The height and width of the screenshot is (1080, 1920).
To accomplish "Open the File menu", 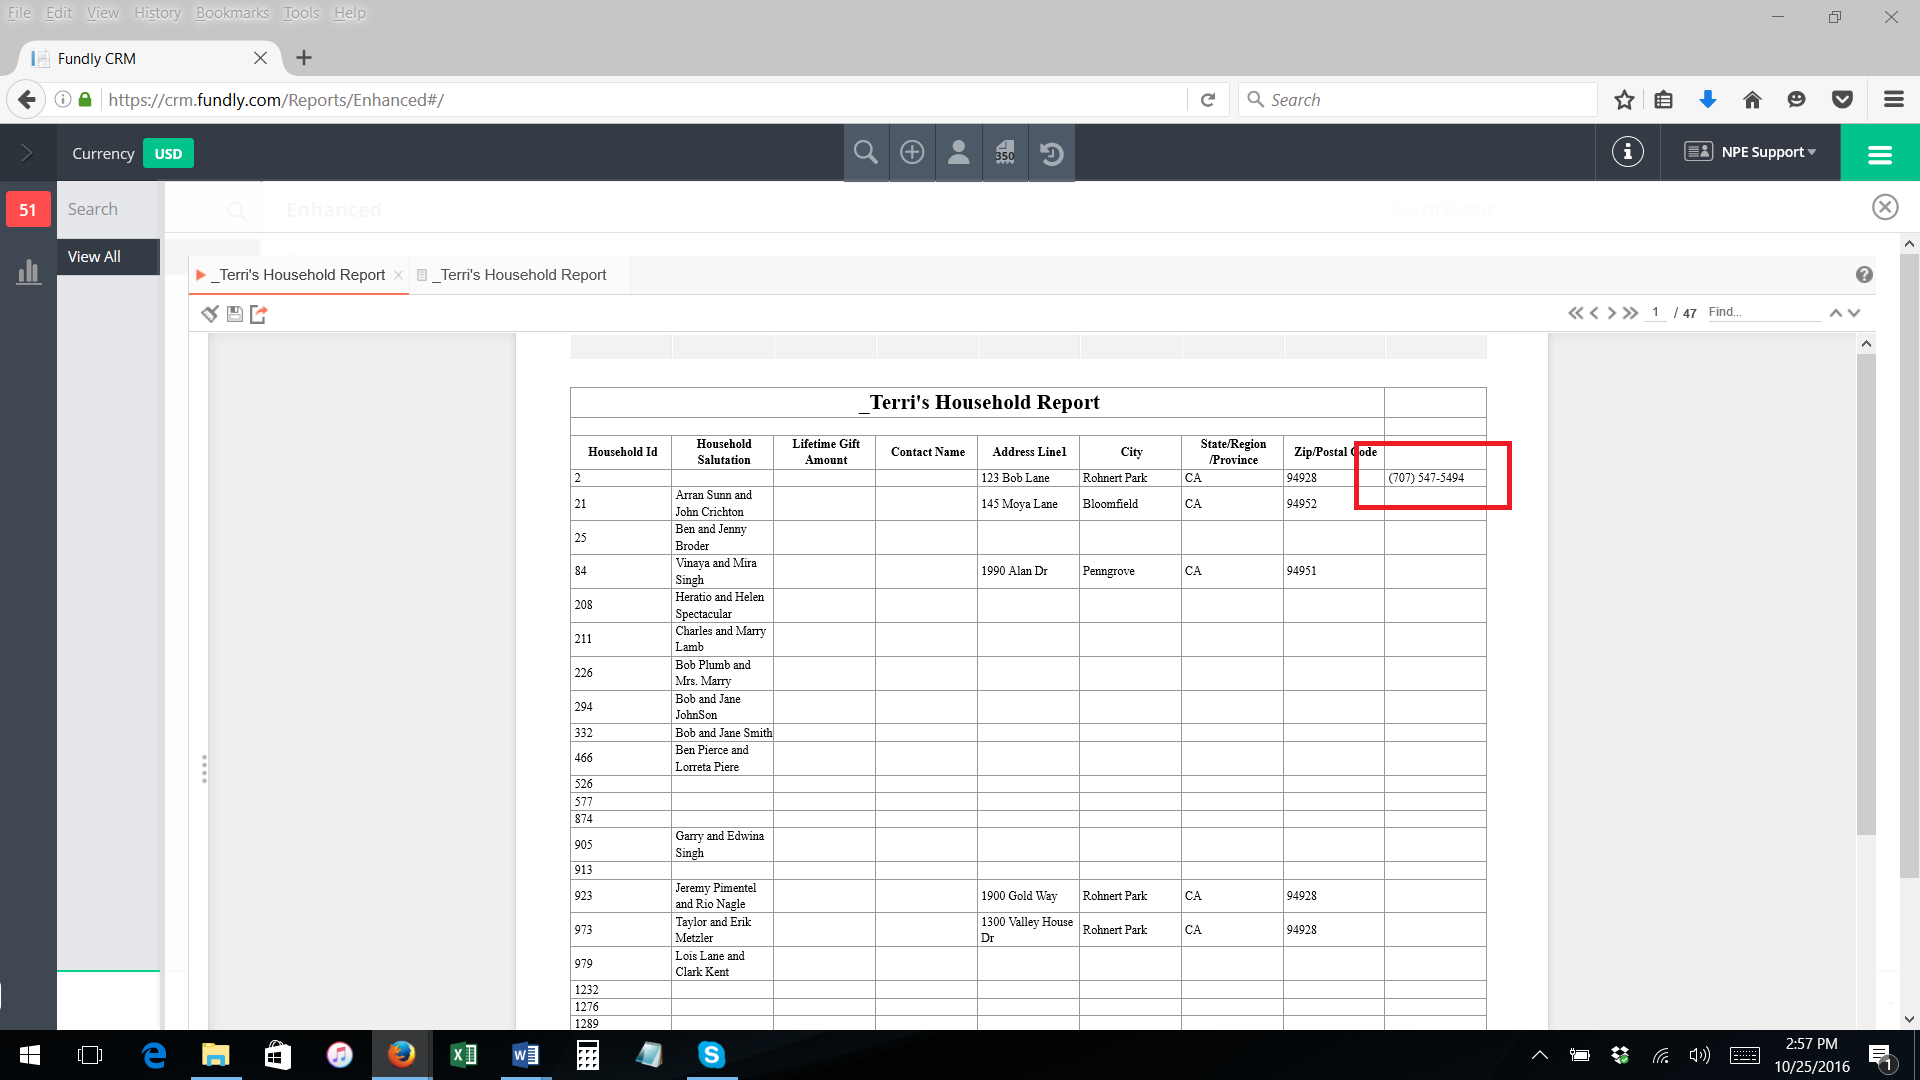I will pyautogui.click(x=19, y=13).
